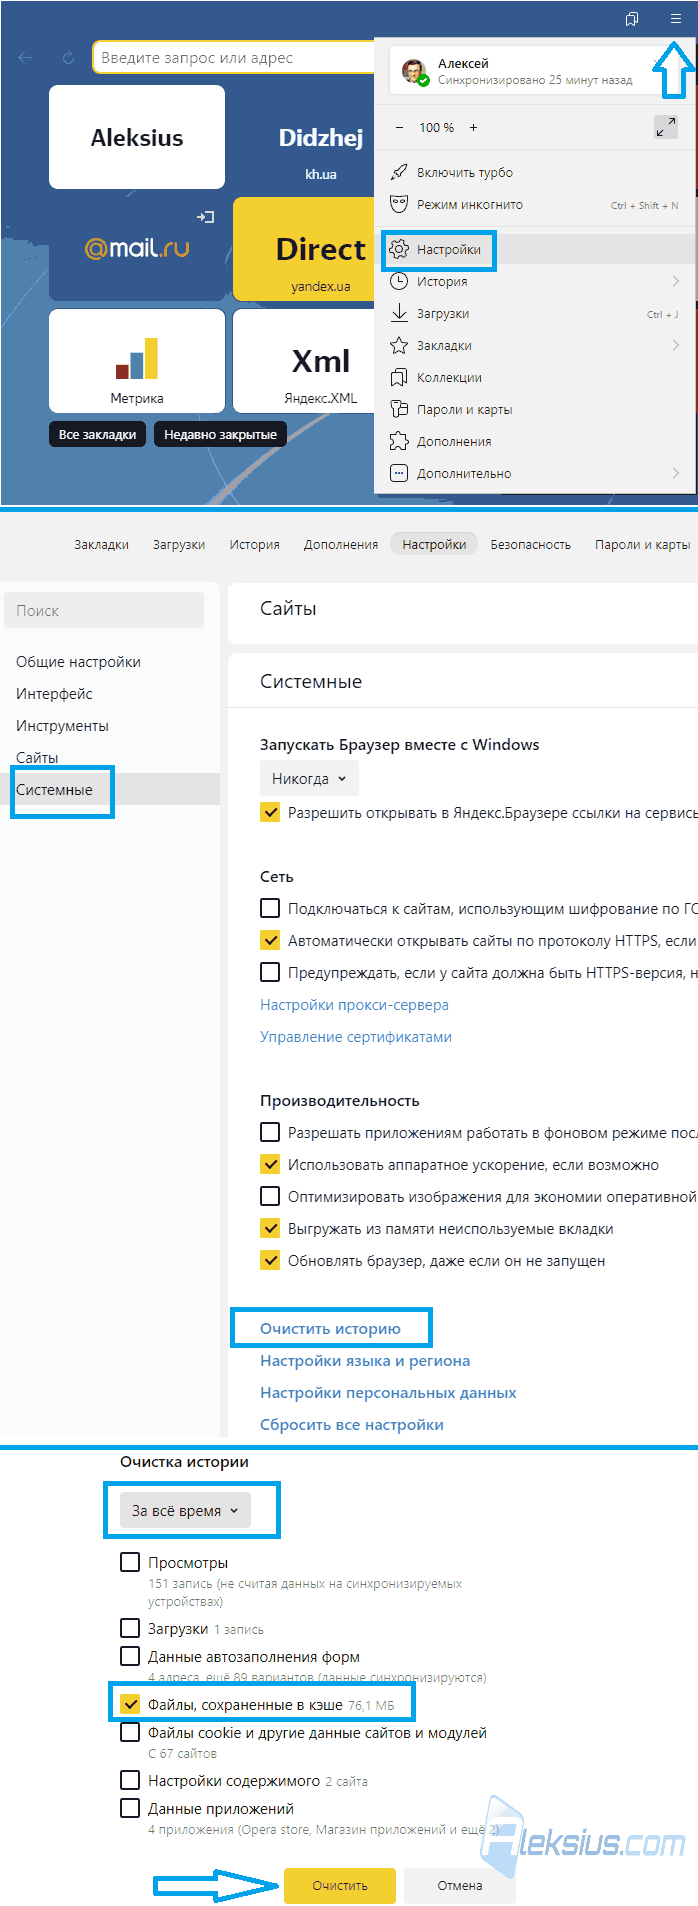Click the Недавно закрытые button

point(220,434)
